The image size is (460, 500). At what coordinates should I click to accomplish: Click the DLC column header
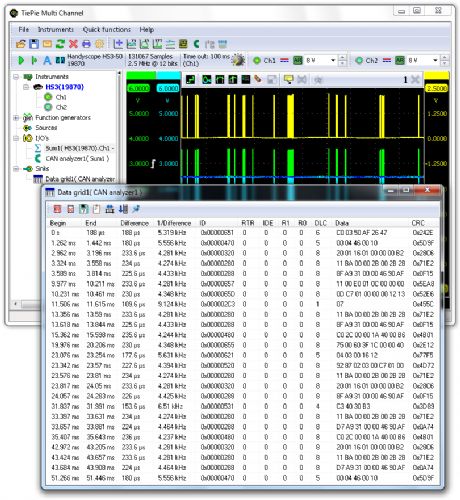tap(321, 223)
